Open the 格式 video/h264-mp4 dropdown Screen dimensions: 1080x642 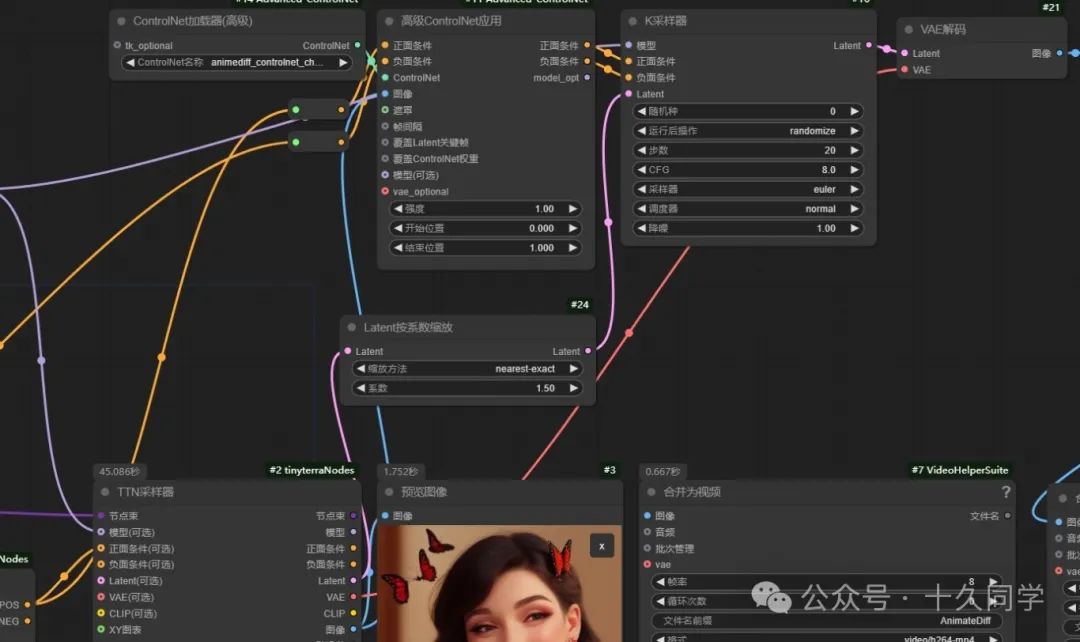click(826, 639)
